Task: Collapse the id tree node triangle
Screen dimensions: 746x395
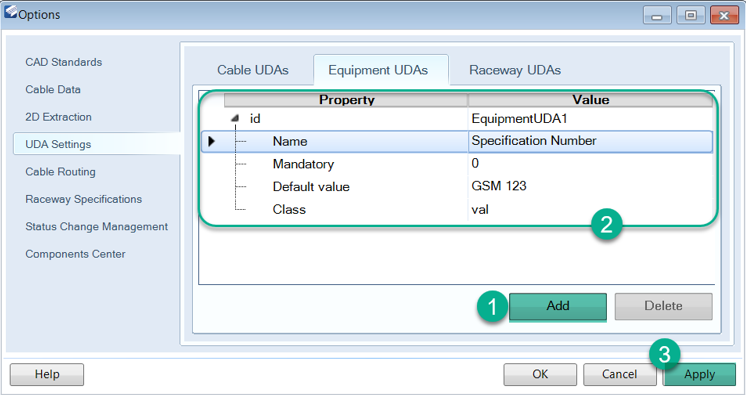Action: click(235, 118)
